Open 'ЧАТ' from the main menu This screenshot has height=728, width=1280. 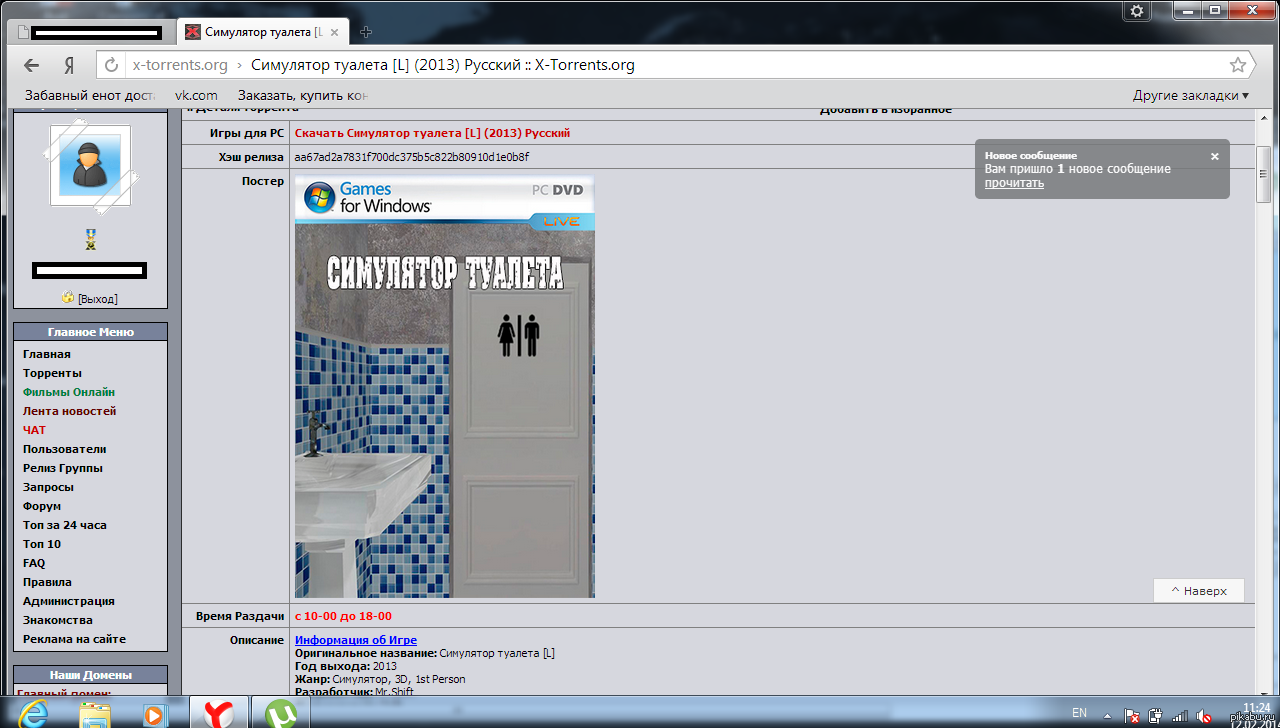click(34, 430)
